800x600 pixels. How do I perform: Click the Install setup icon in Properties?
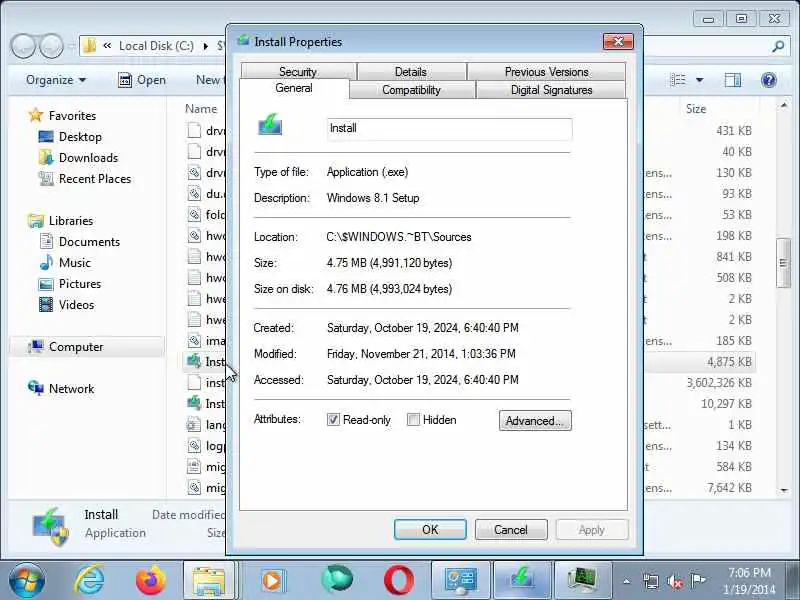click(270, 124)
